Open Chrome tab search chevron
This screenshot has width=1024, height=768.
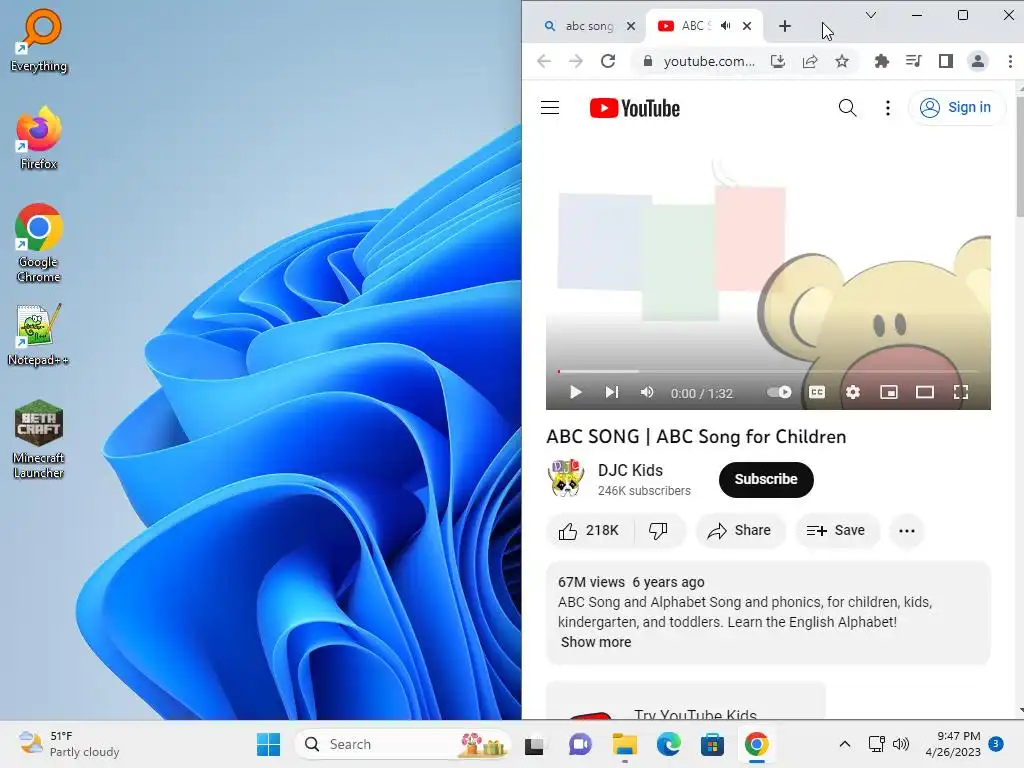click(871, 15)
